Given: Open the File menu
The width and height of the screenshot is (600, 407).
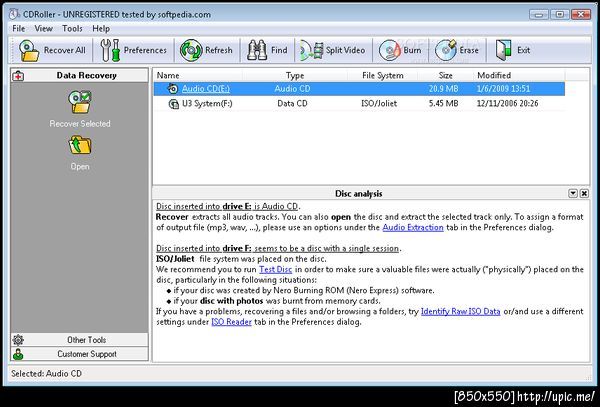Looking at the screenshot, I should pyautogui.click(x=18, y=29).
